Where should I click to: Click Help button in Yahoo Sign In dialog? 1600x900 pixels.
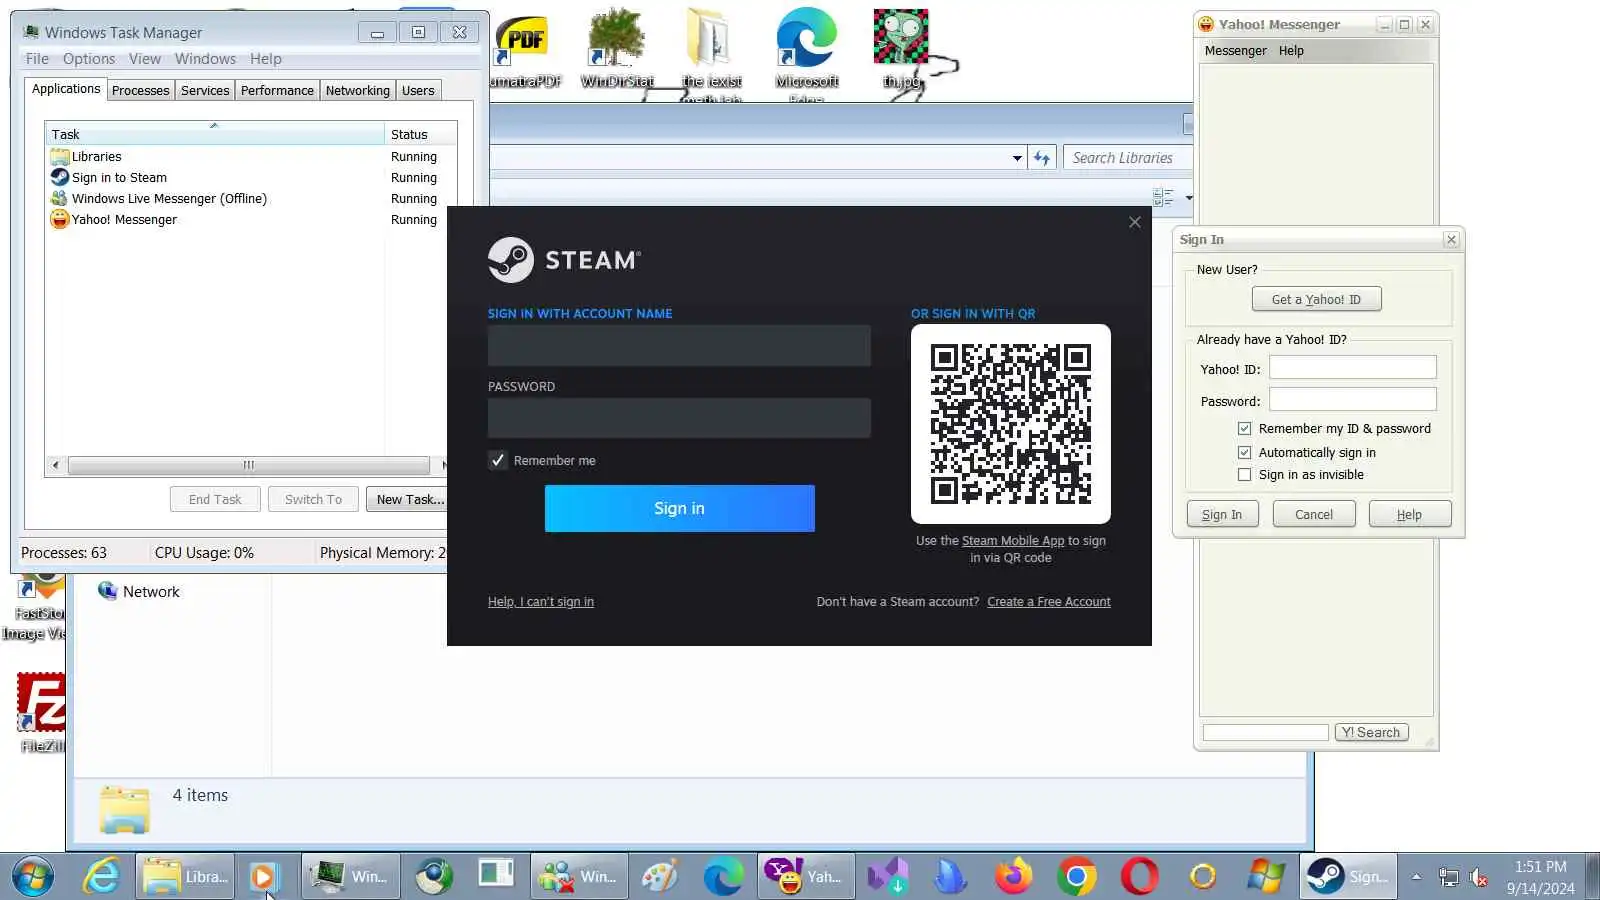[1409, 515]
